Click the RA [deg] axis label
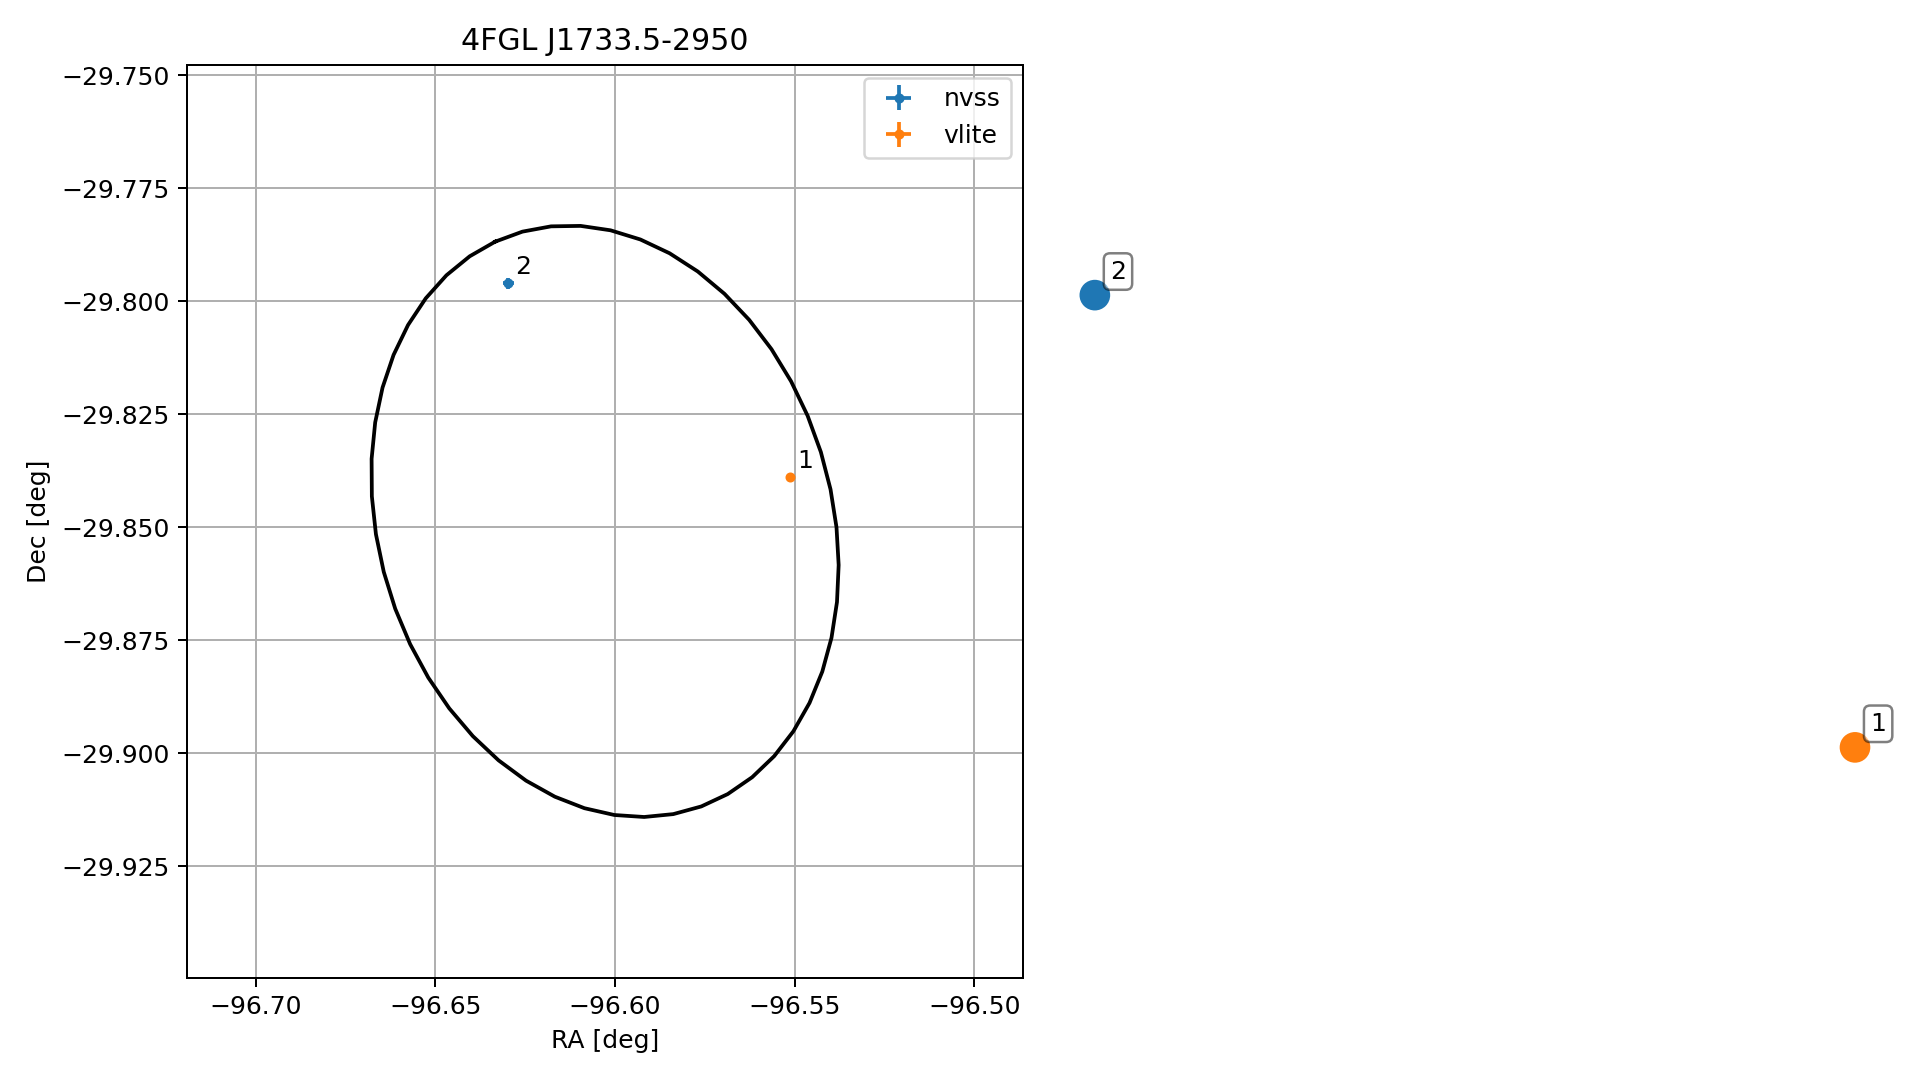This screenshot has width=1919, height=1080. [605, 1040]
